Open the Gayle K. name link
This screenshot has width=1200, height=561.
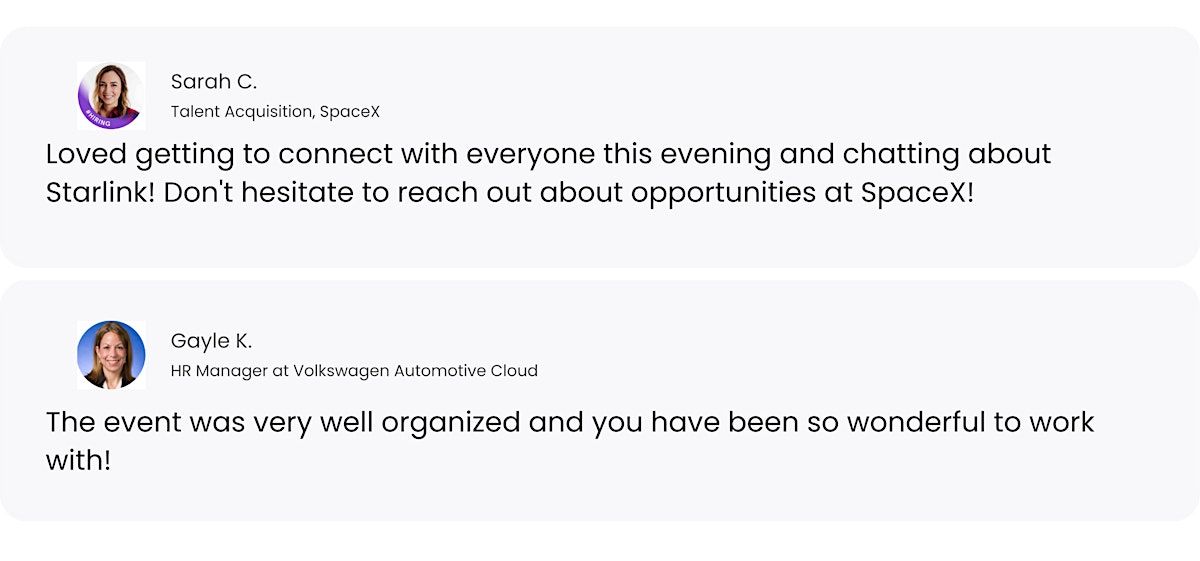point(211,342)
